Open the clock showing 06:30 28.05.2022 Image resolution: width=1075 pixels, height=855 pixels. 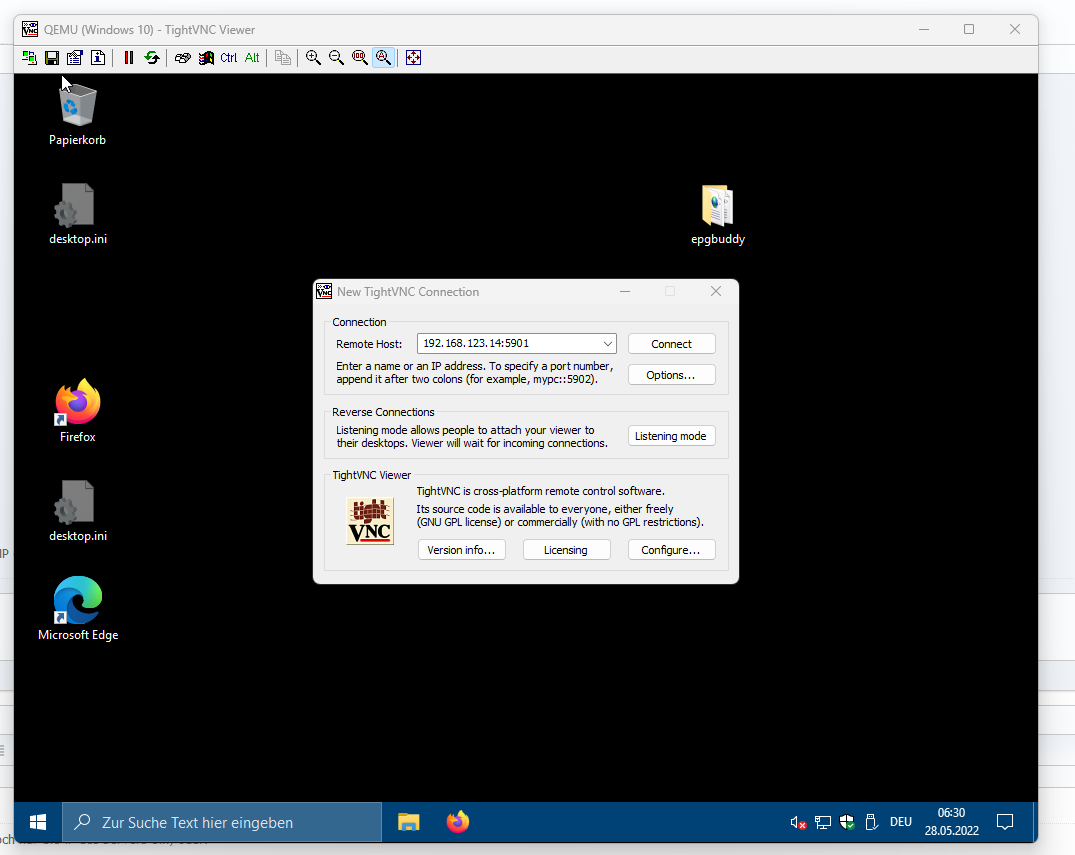[951, 822]
